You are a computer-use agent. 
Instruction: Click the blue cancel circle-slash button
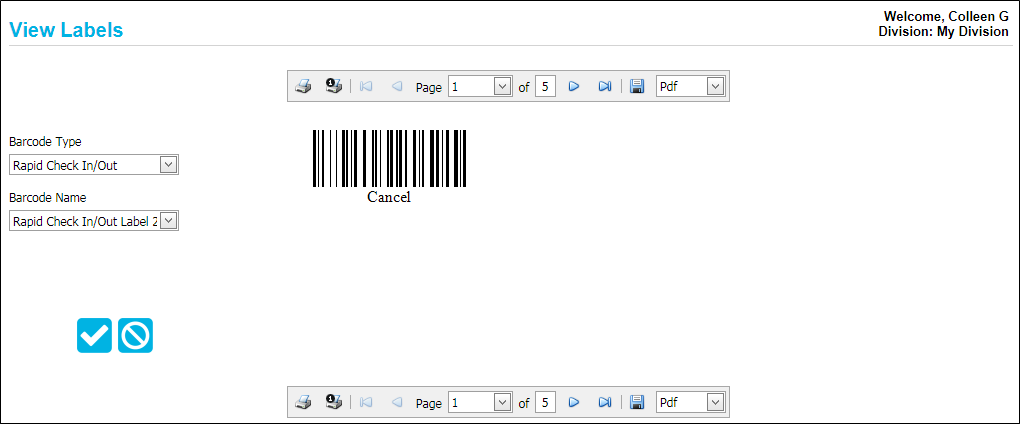pos(135,336)
